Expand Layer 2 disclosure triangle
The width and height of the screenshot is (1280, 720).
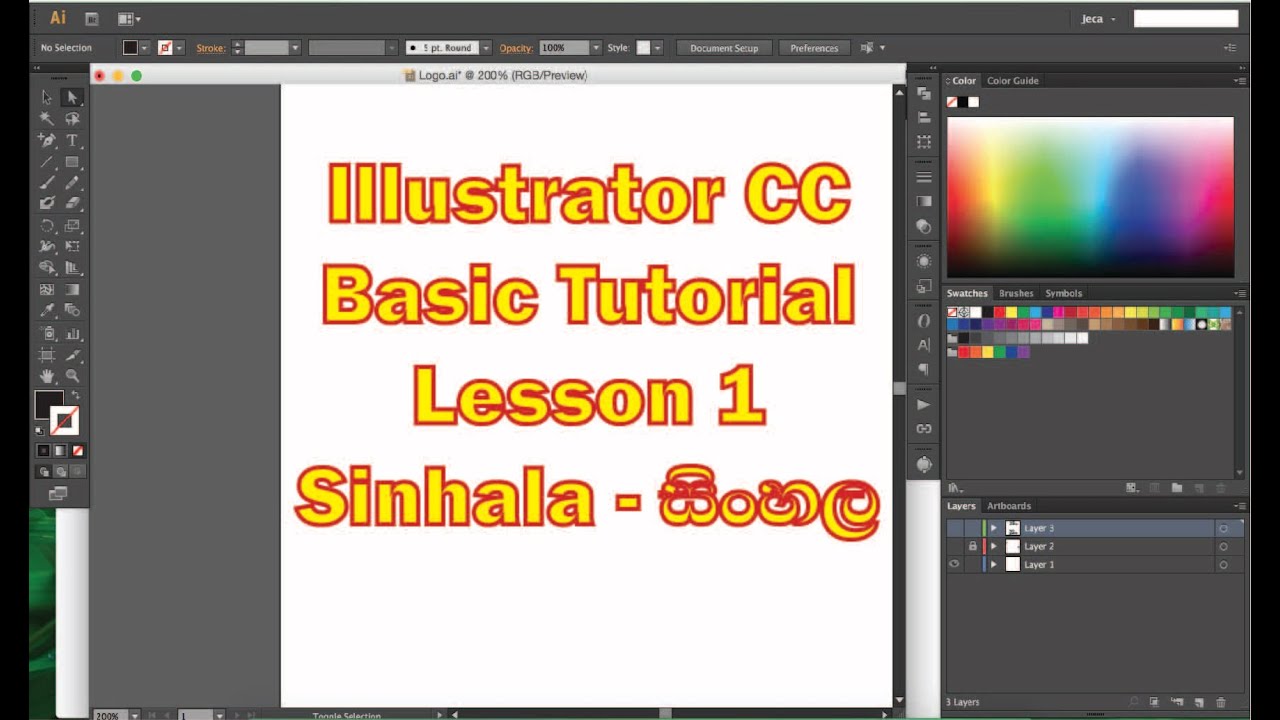click(993, 546)
